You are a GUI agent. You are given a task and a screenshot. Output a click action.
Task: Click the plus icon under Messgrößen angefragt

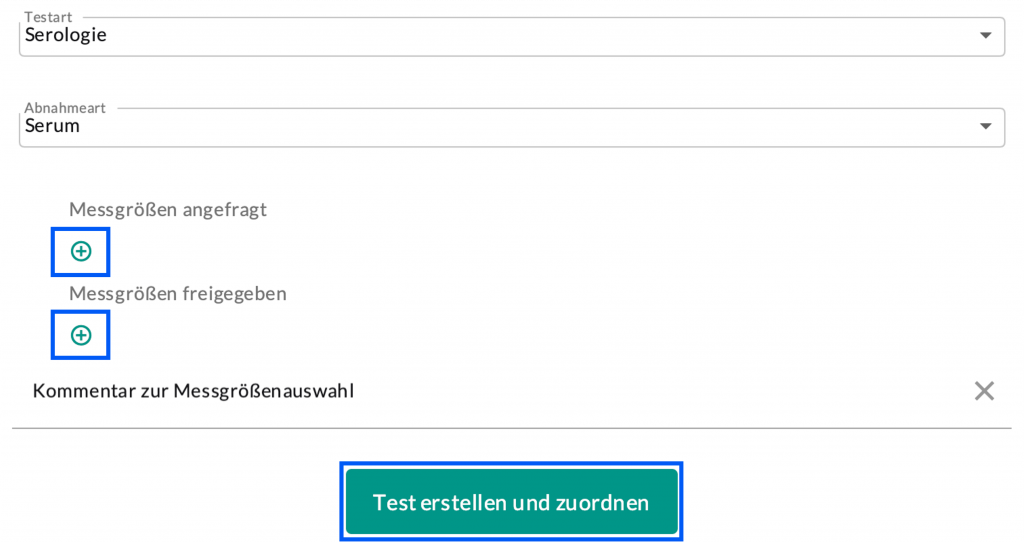coord(80,252)
